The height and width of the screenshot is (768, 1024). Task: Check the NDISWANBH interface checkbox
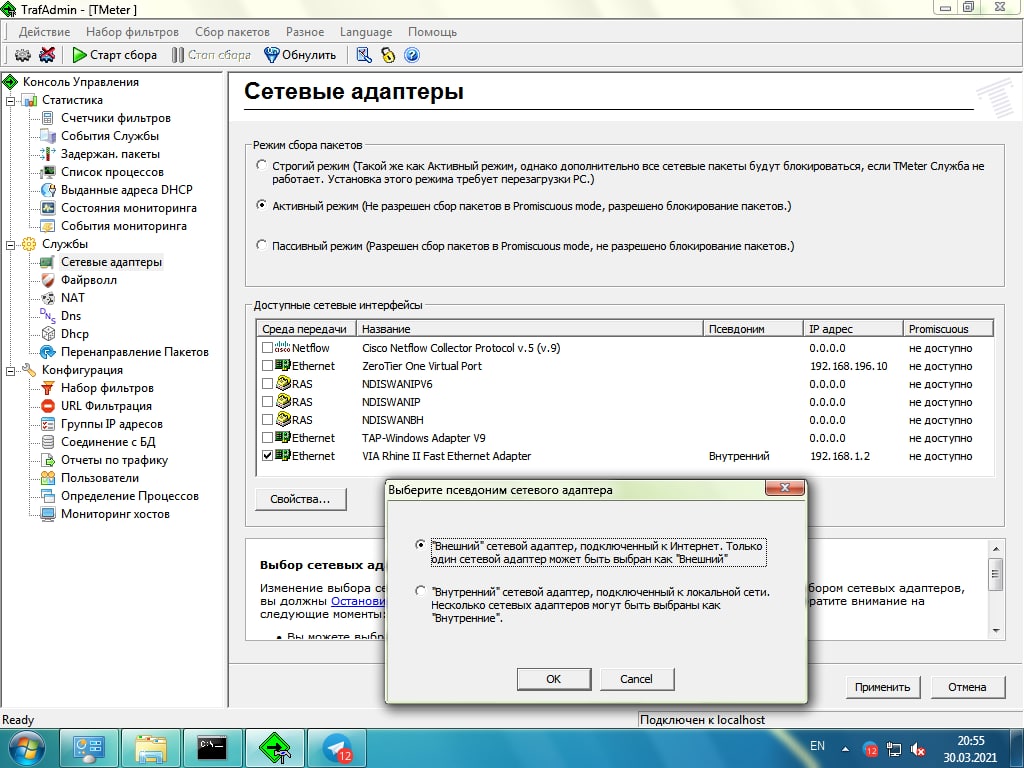(x=267, y=419)
